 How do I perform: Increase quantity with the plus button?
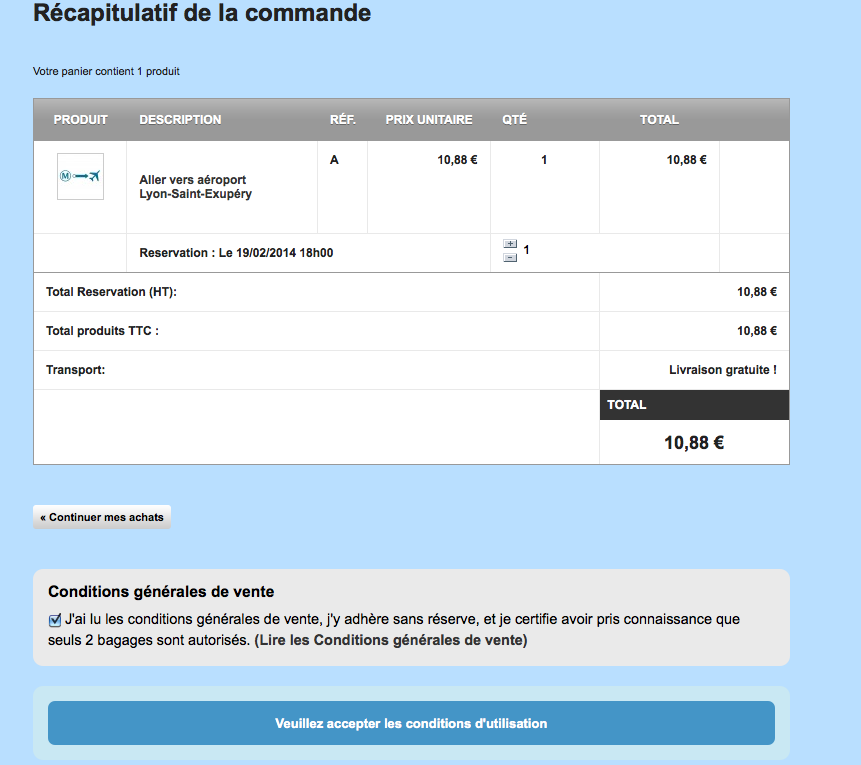click(x=510, y=244)
